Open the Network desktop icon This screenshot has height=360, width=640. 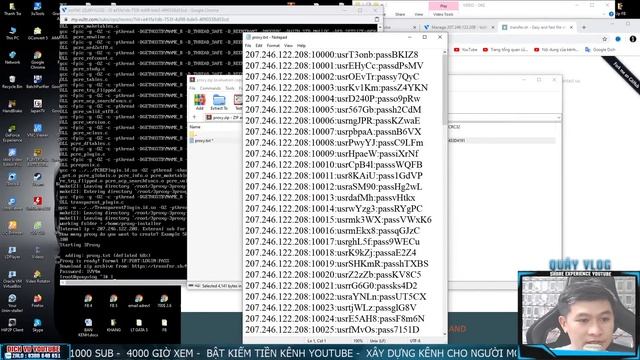12,57
